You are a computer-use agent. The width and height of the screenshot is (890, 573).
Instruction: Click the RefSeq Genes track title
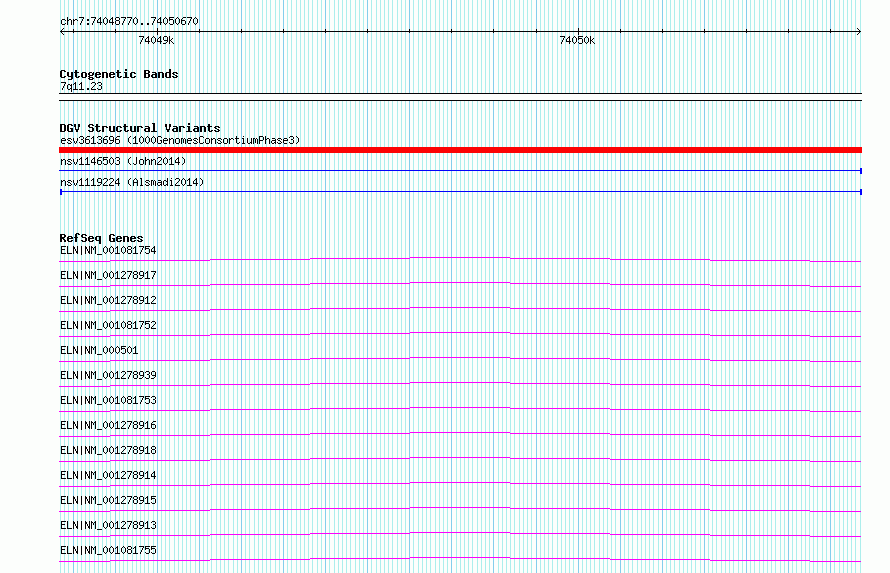pos(101,238)
